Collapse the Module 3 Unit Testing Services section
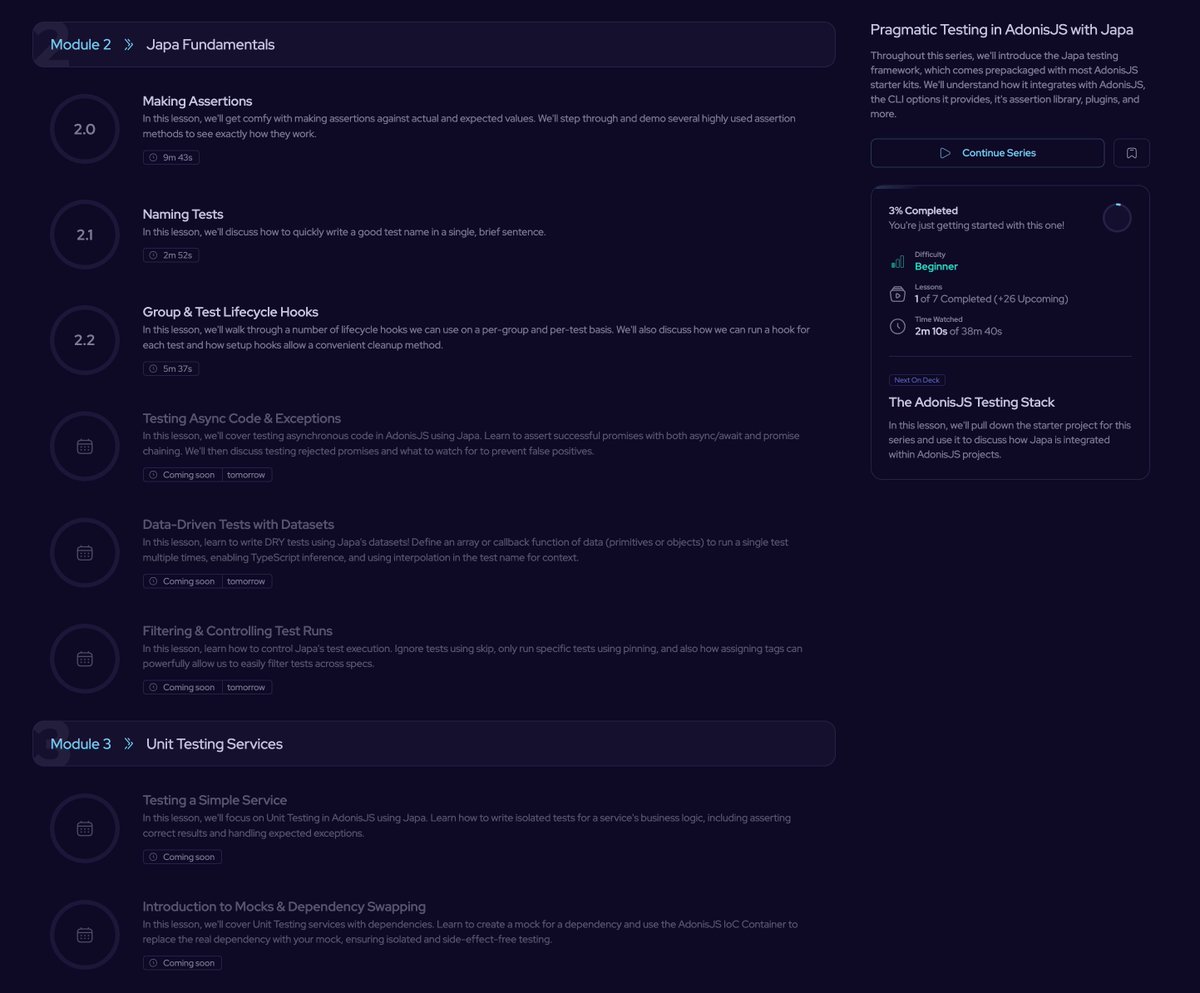This screenshot has width=1200, height=993. [434, 744]
